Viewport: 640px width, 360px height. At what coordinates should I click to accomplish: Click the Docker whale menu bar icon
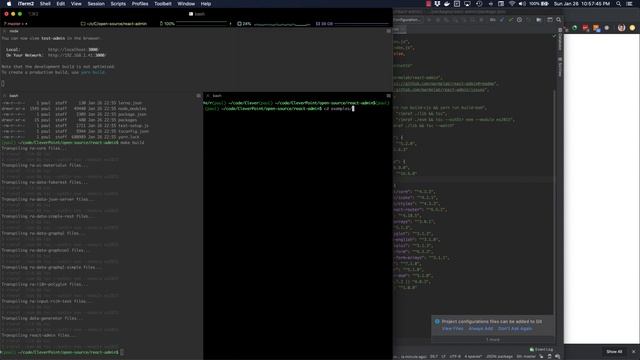[x=447, y=4]
